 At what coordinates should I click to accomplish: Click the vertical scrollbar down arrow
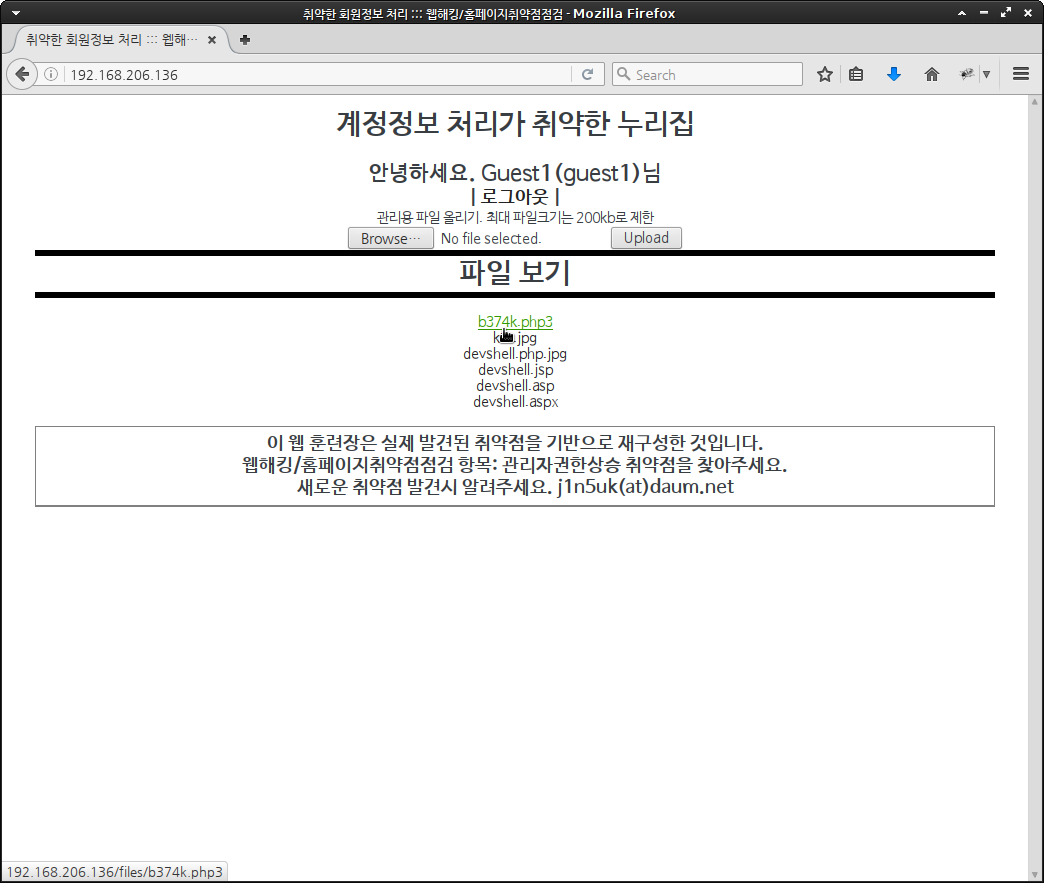pos(1035,874)
